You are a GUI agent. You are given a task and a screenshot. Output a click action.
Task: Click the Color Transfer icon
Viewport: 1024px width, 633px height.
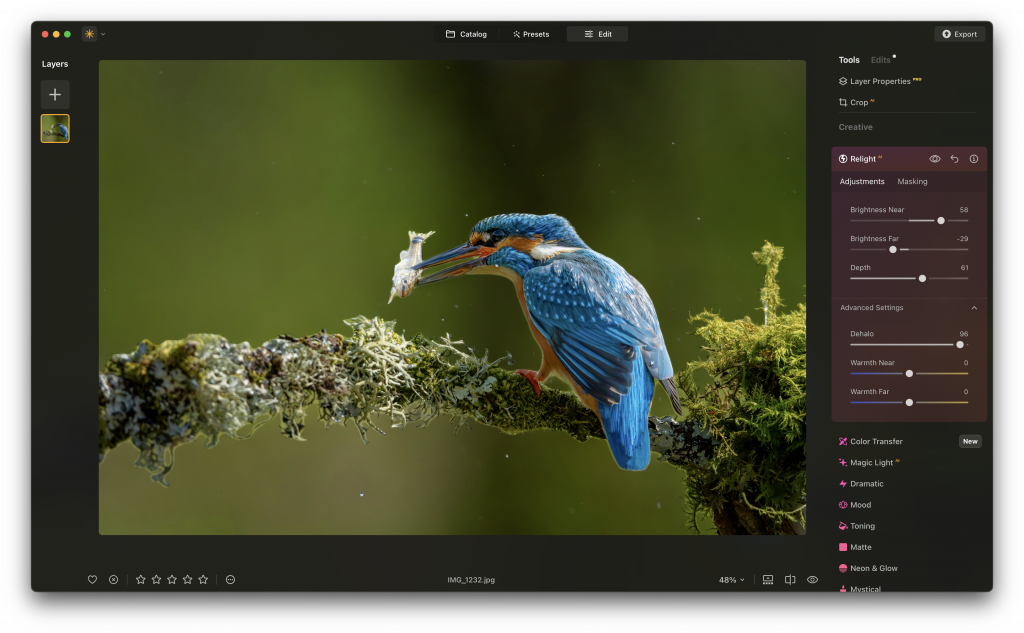(x=843, y=442)
